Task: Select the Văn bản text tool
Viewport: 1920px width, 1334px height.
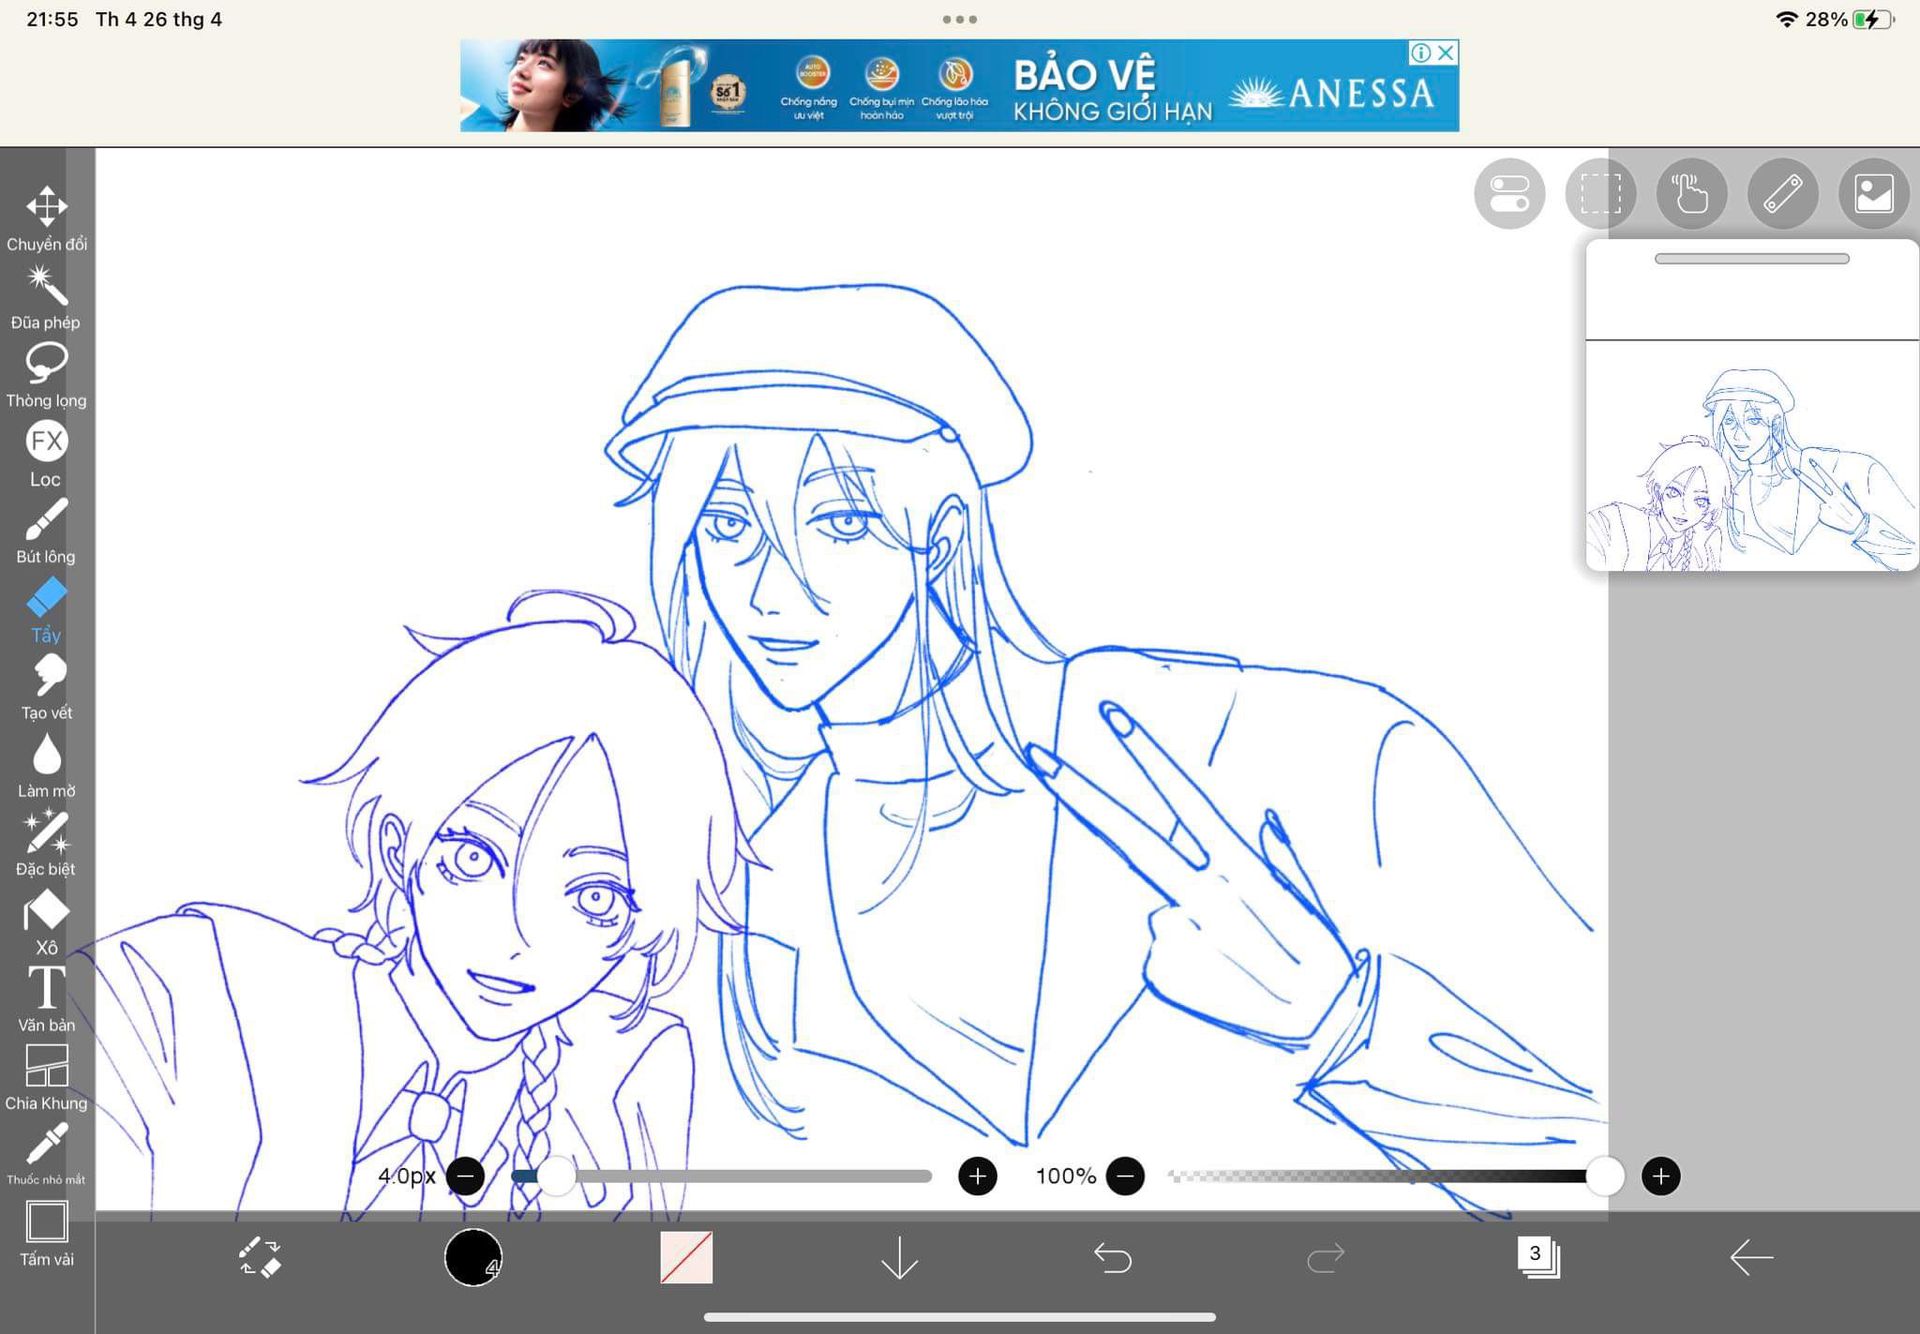Action: pyautogui.click(x=46, y=988)
